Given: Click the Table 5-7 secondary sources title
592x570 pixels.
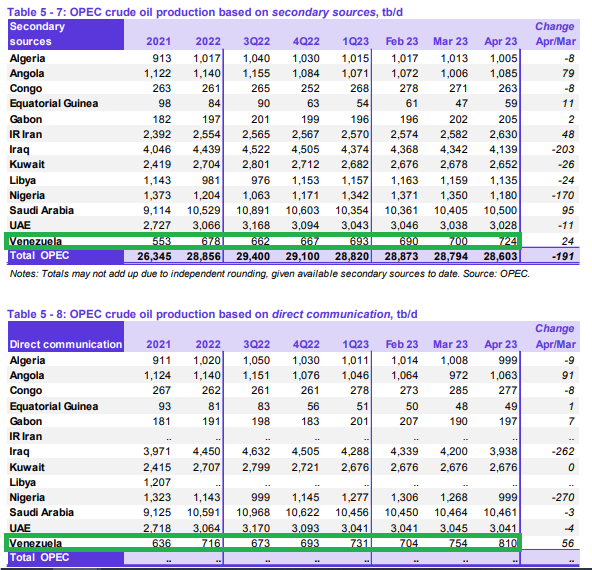Looking at the screenshot, I should click(x=205, y=12).
